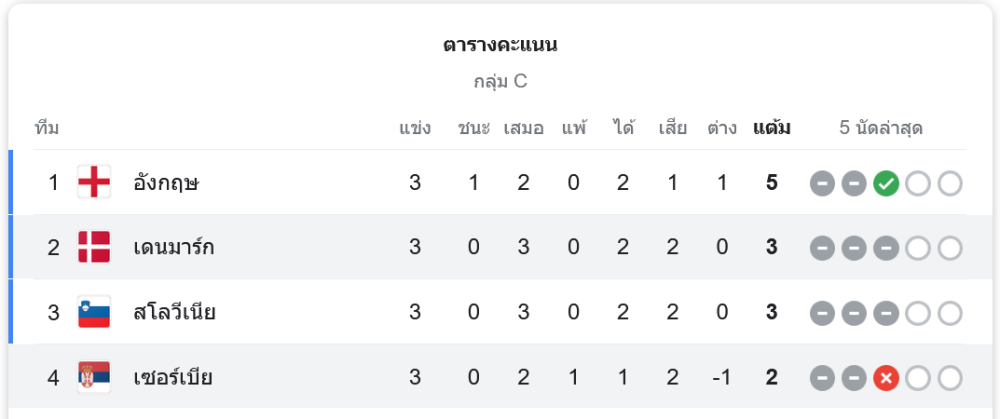Click Serbia's first gray draw icon

point(822,378)
